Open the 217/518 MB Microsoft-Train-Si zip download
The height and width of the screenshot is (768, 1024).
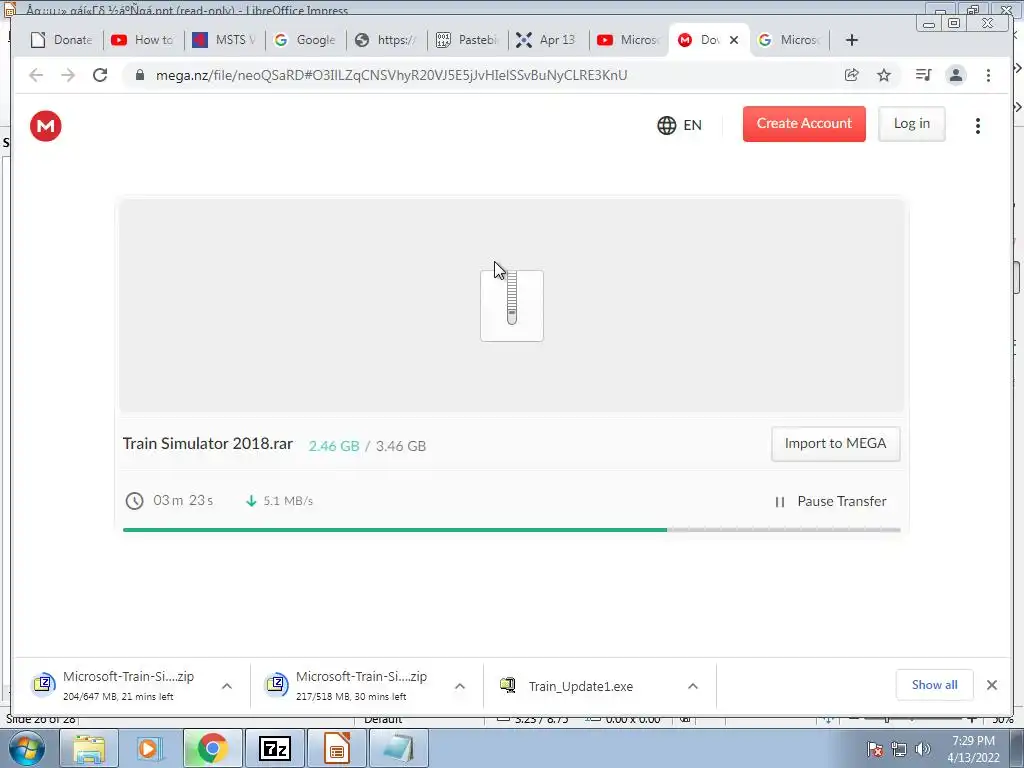[x=360, y=686]
